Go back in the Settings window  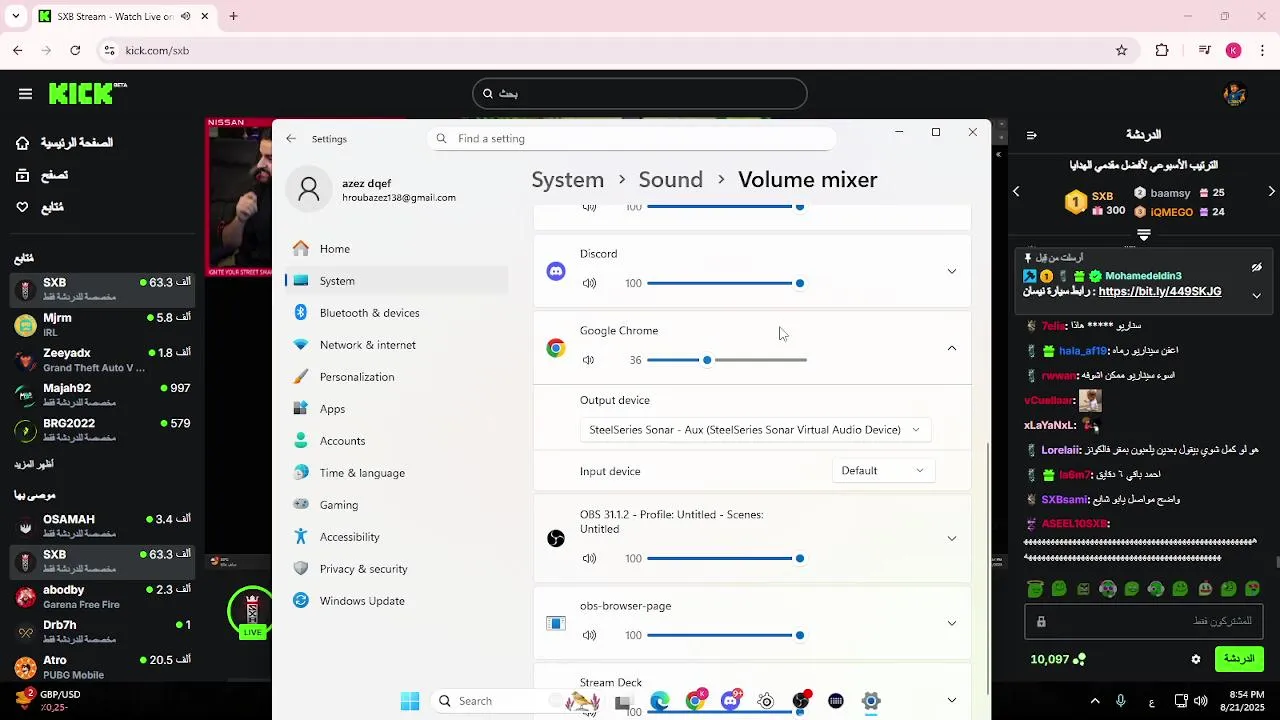[x=291, y=139]
